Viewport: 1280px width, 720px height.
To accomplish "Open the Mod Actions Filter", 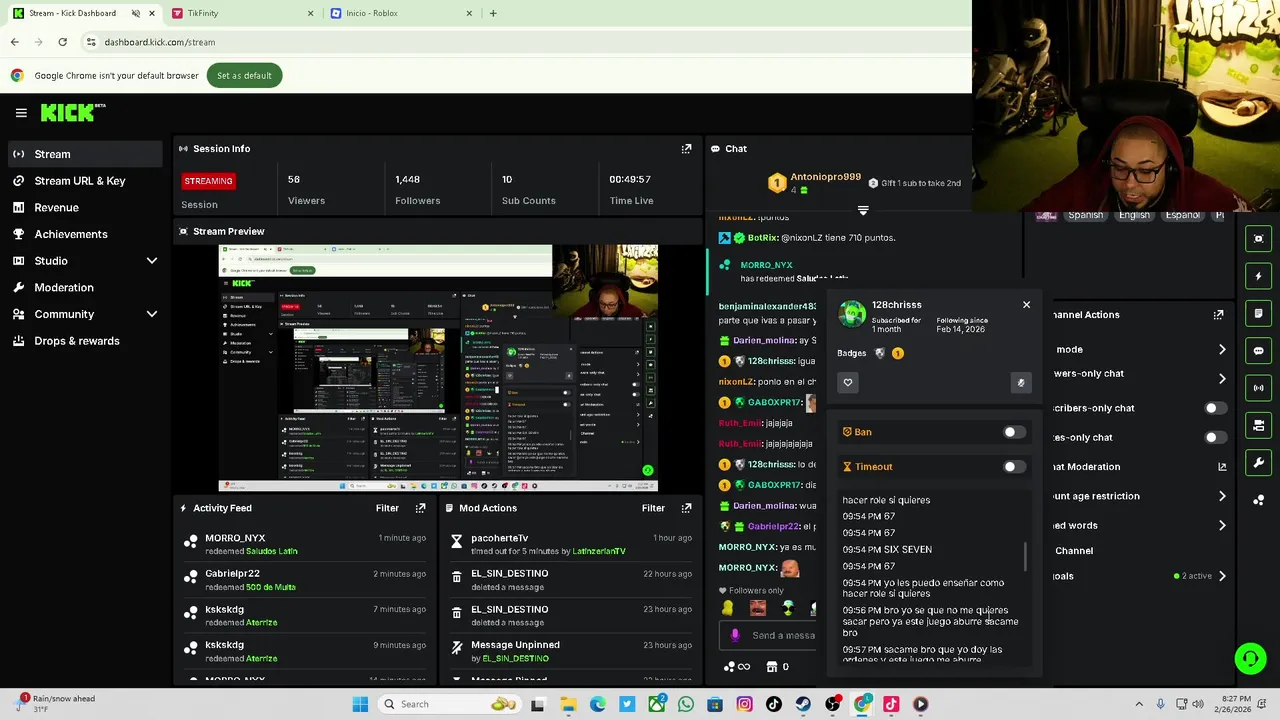I will click(653, 508).
